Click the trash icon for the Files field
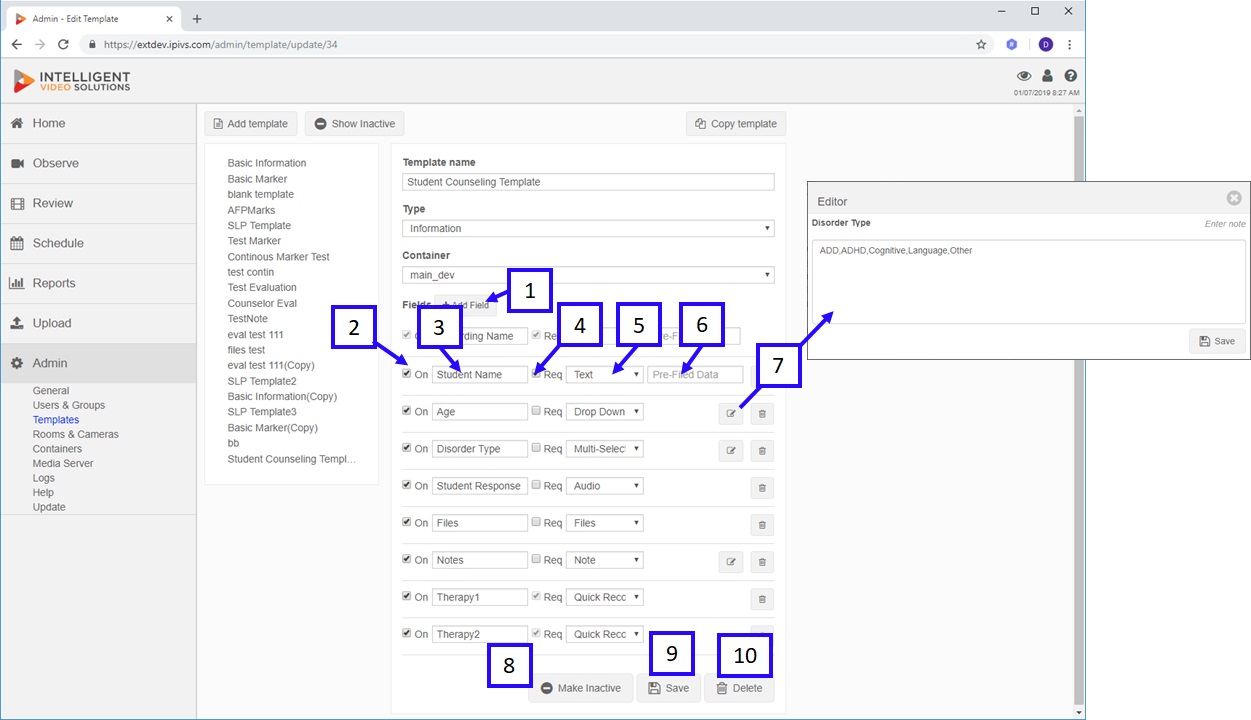The height and width of the screenshot is (720, 1251). pyautogui.click(x=762, y=525)
